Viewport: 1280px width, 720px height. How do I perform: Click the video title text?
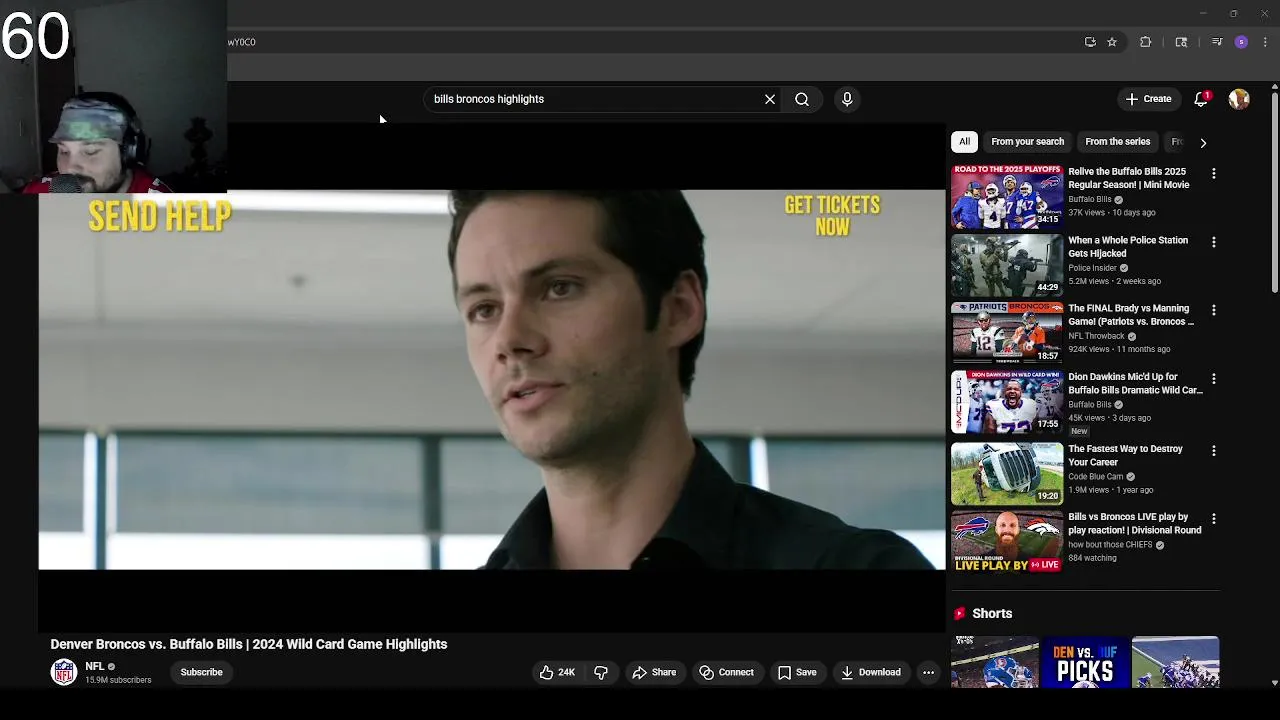[x=249, y=644]
